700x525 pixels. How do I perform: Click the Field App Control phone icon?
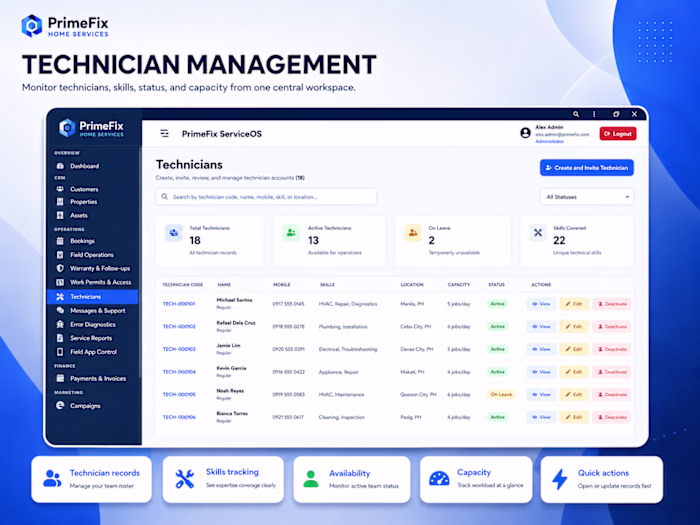pos(60,352)
